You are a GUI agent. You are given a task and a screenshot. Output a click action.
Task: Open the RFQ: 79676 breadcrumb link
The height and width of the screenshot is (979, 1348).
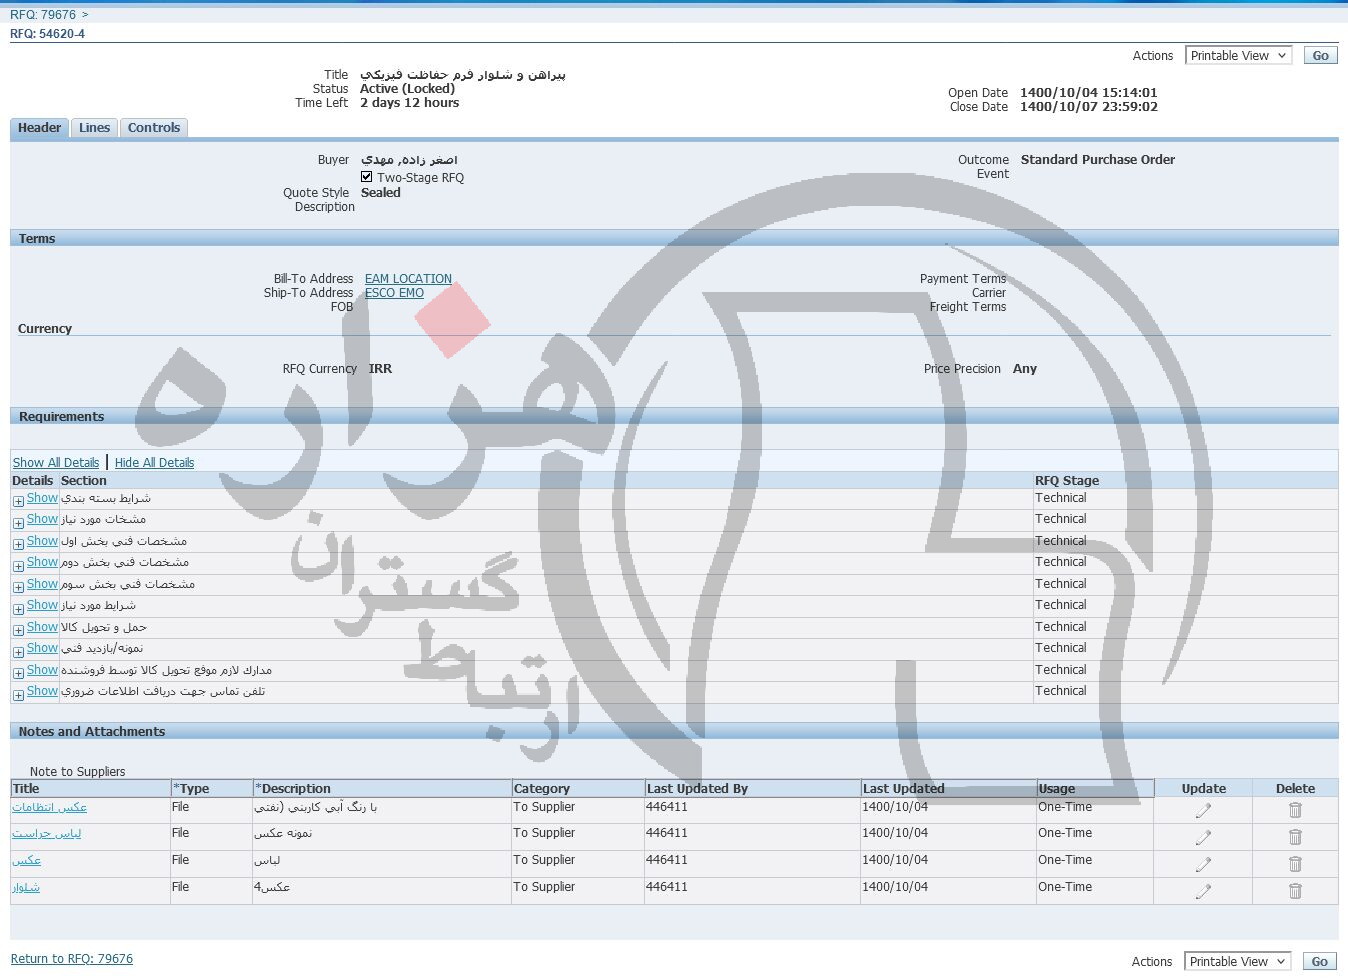coord(43,15)
